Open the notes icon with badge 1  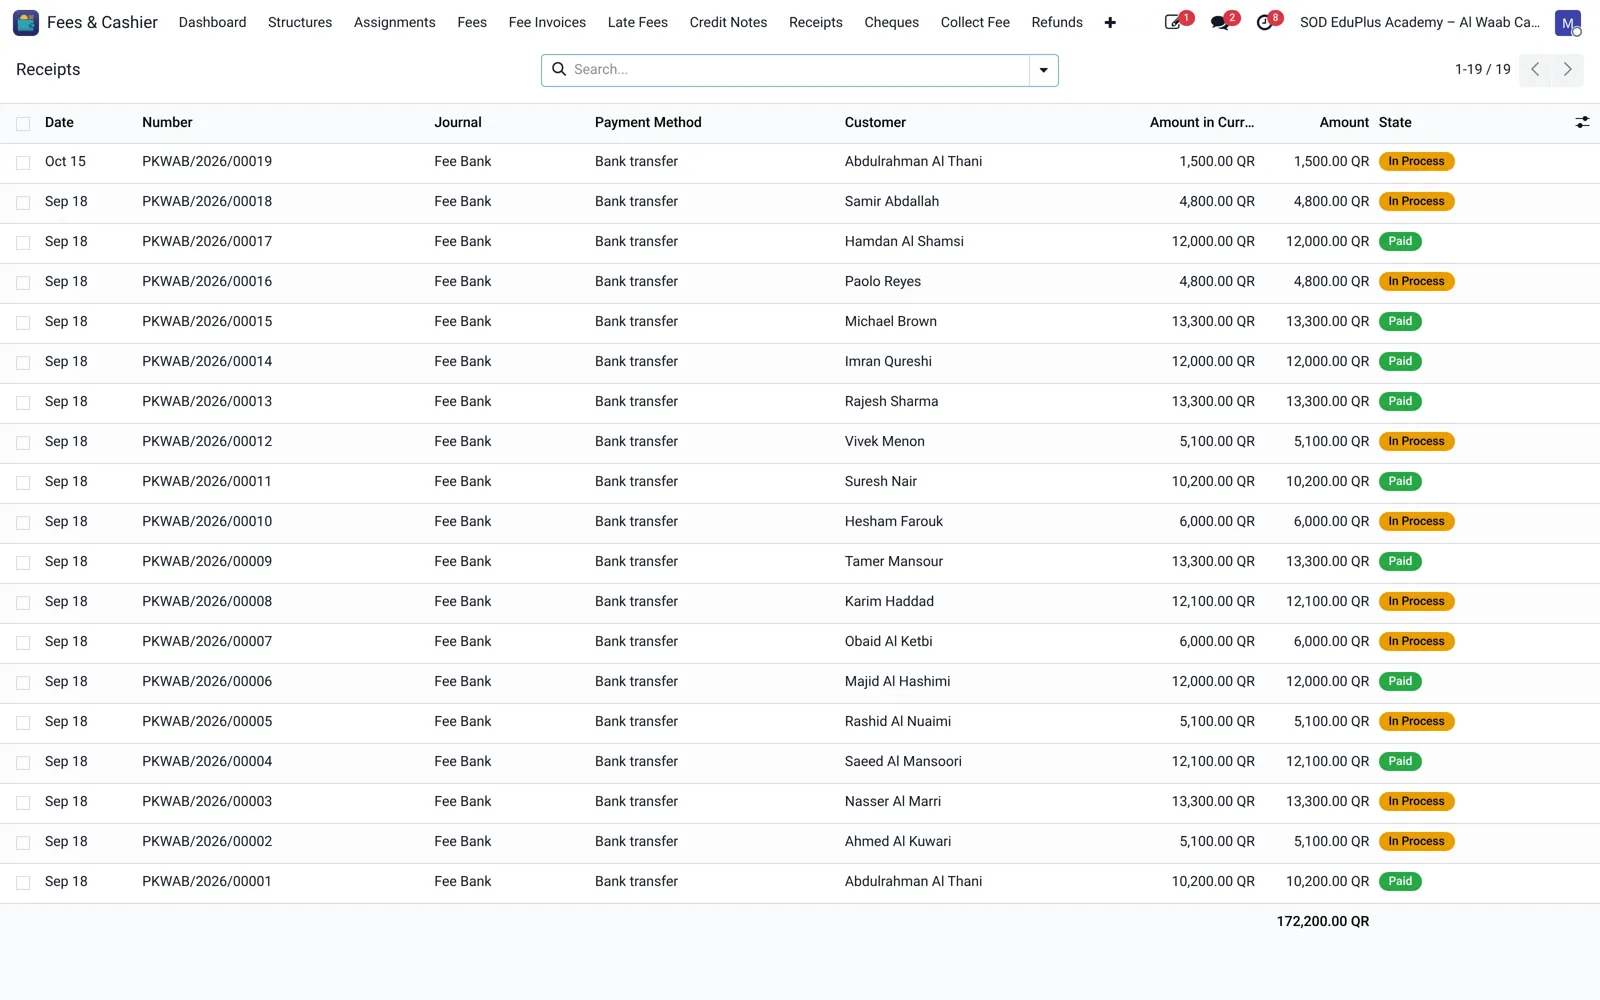pyautogui.click(x=1173, y=22)
